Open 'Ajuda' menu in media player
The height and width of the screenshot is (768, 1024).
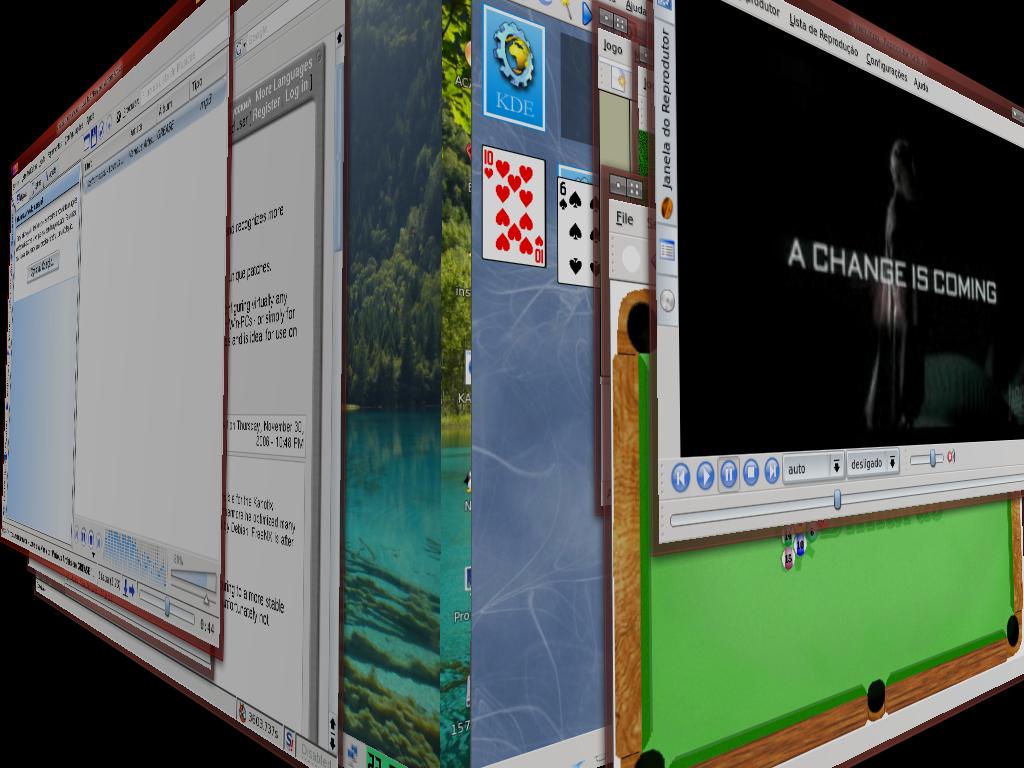[921, 85]
